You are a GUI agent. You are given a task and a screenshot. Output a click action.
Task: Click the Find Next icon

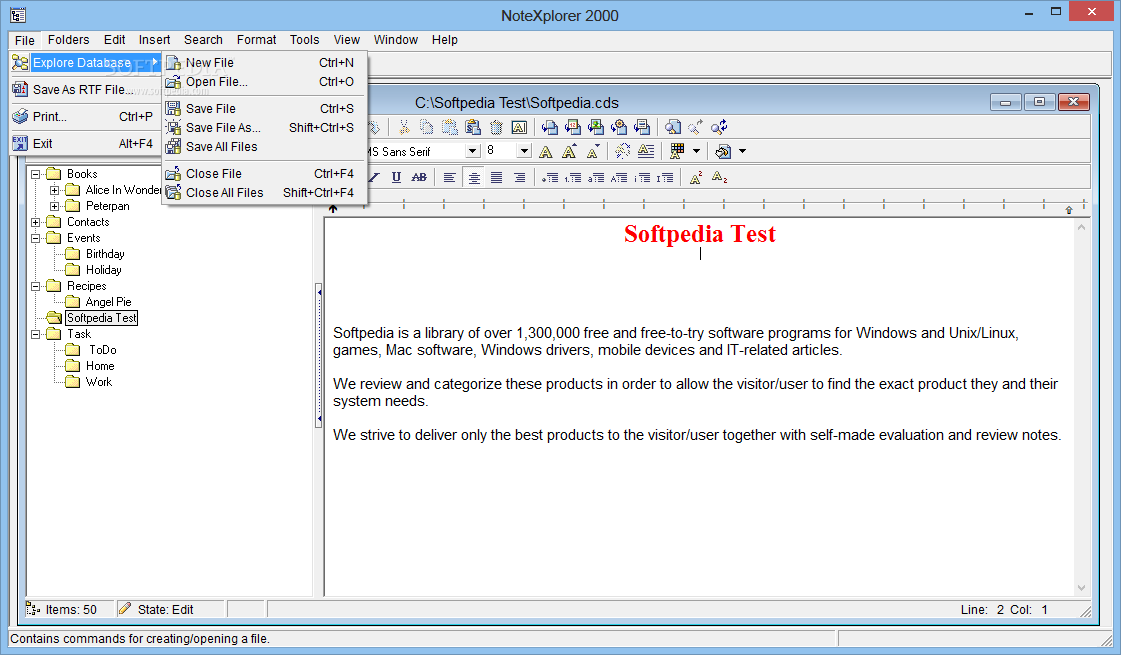tap(696, 127)
